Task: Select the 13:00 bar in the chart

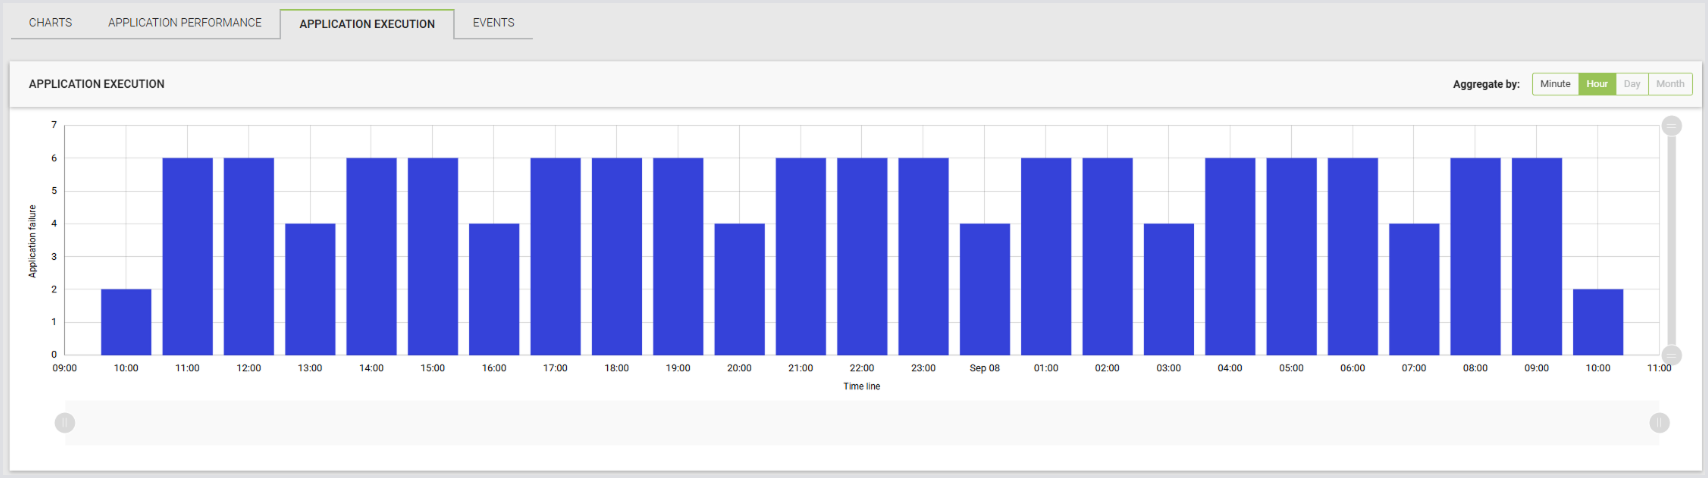Action: tap(310, 289)
